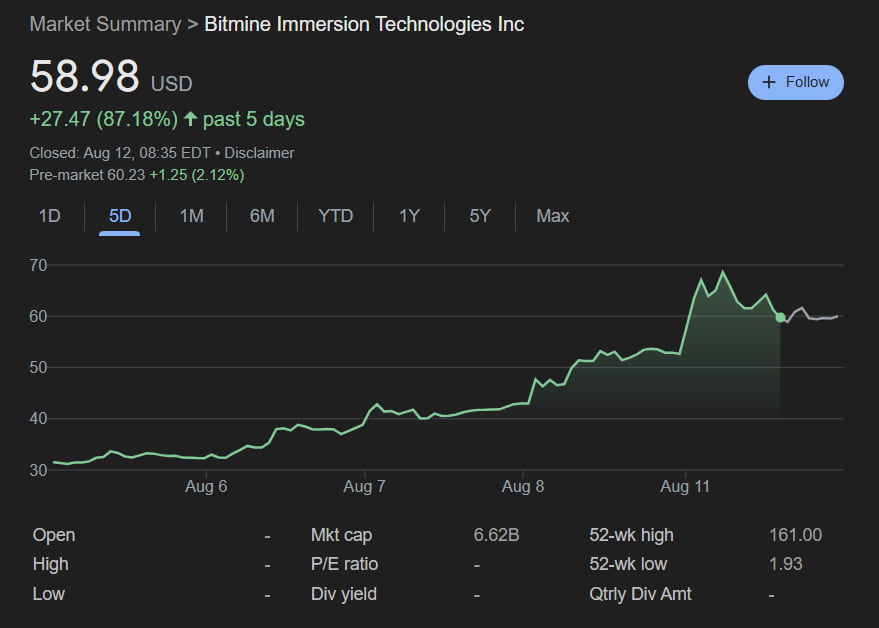The width and height of the screenshot is (879, 628).
Task: Click the USD currency label
Action: point(172,84)
